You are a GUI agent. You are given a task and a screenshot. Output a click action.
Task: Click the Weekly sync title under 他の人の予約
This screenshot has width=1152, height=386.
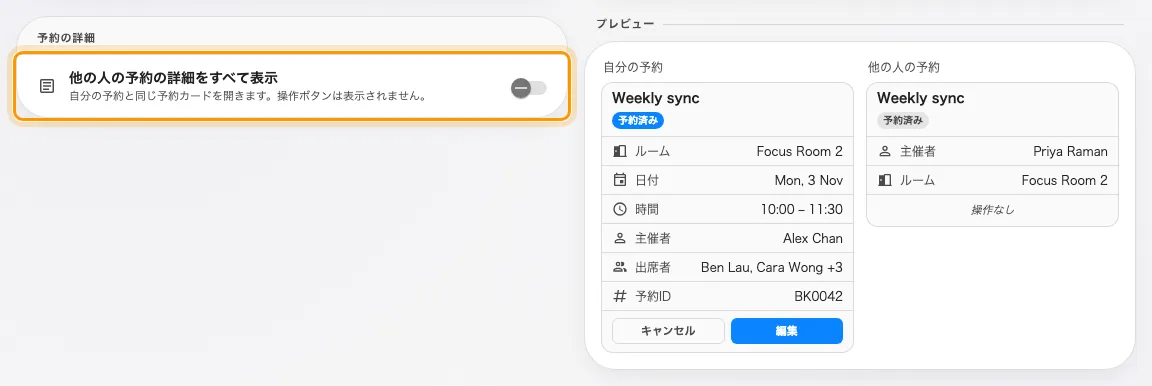tap(921, 98)
